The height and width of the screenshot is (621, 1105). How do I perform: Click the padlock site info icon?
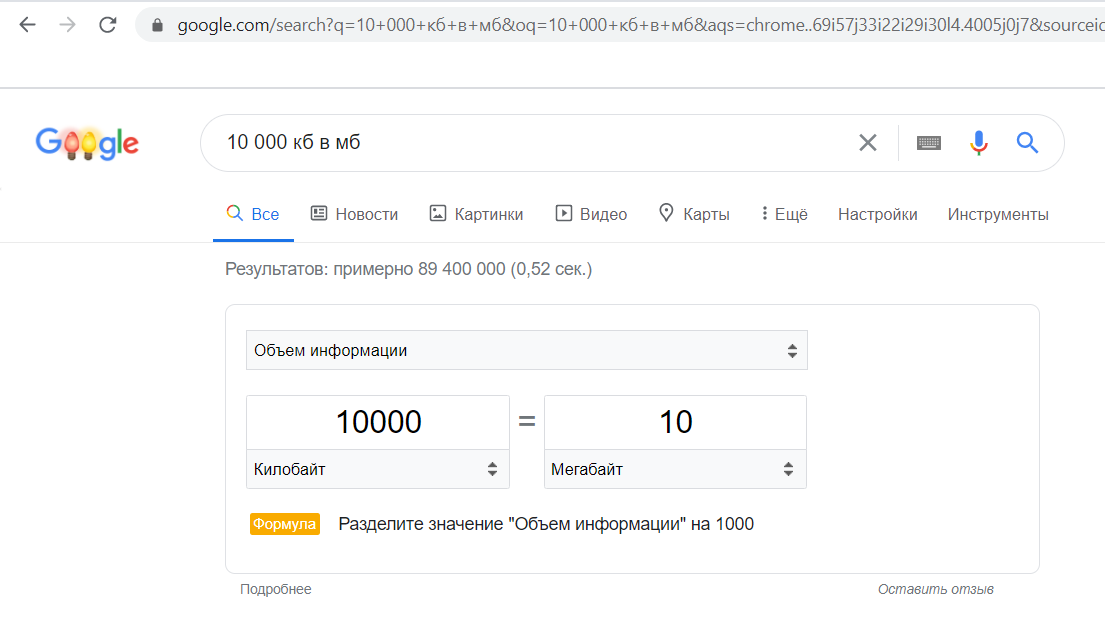point(156,25)
